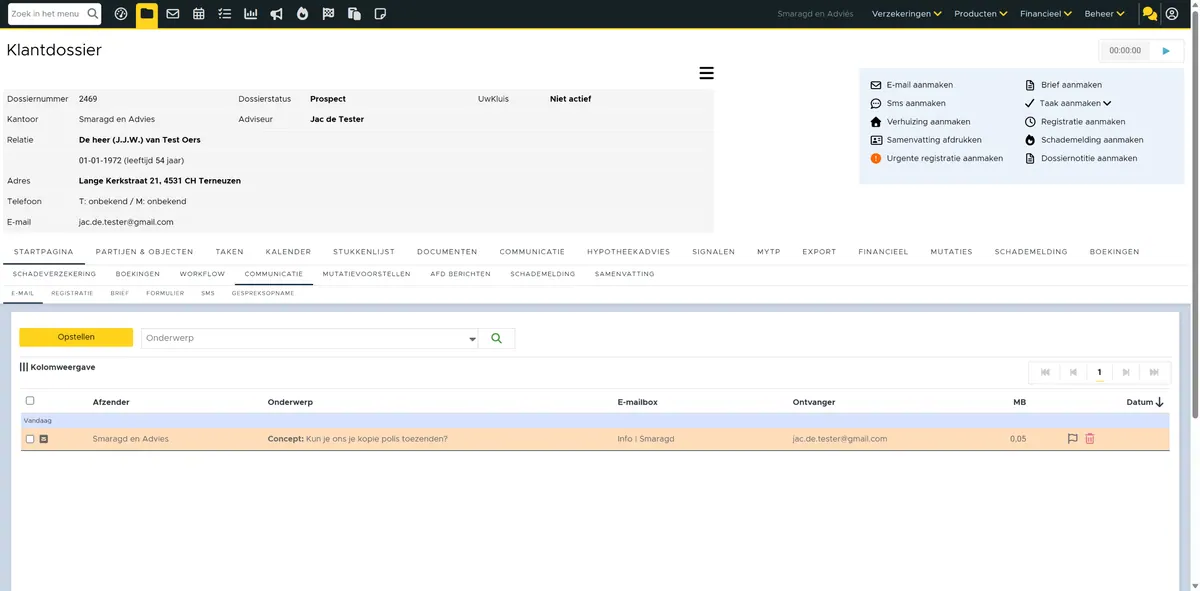Open the Taak aanmaken dropdown

[x=1076, y=103]
